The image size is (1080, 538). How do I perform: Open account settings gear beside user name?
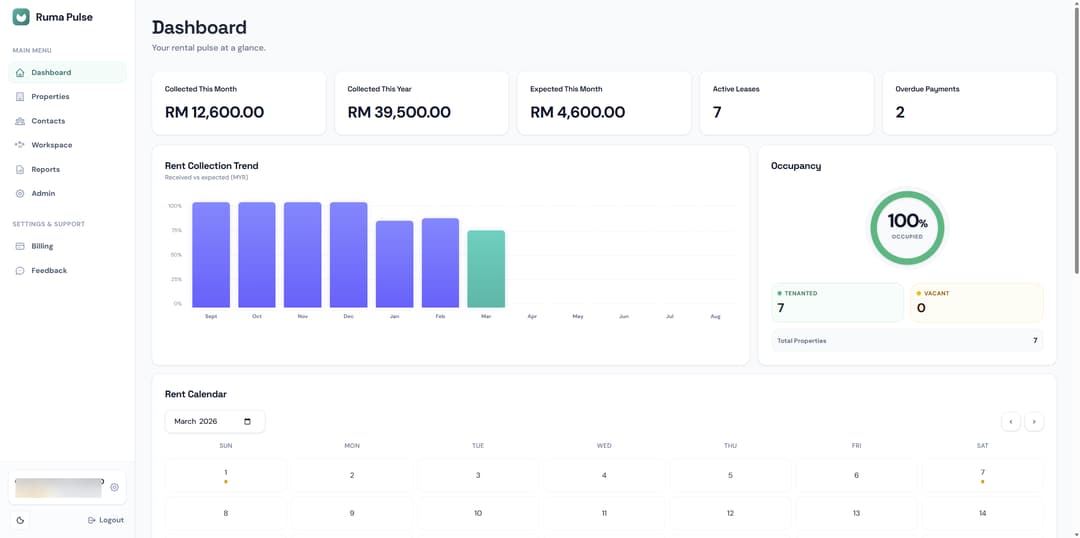[114, 487]
